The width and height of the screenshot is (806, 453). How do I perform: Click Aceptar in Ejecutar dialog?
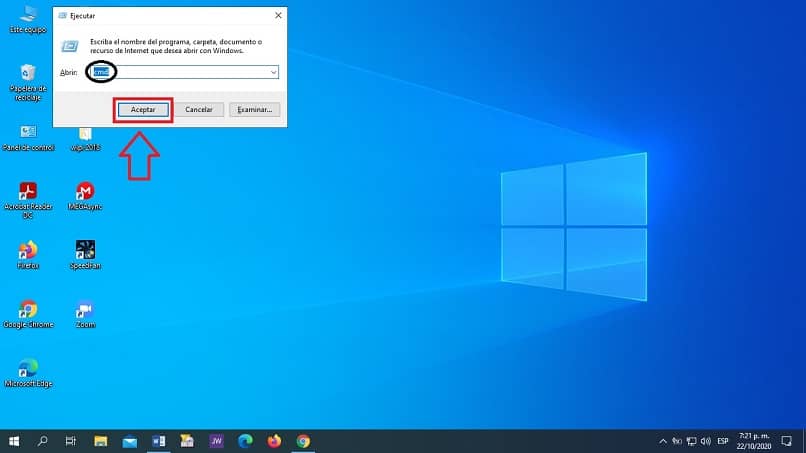[x=143, y=110]
